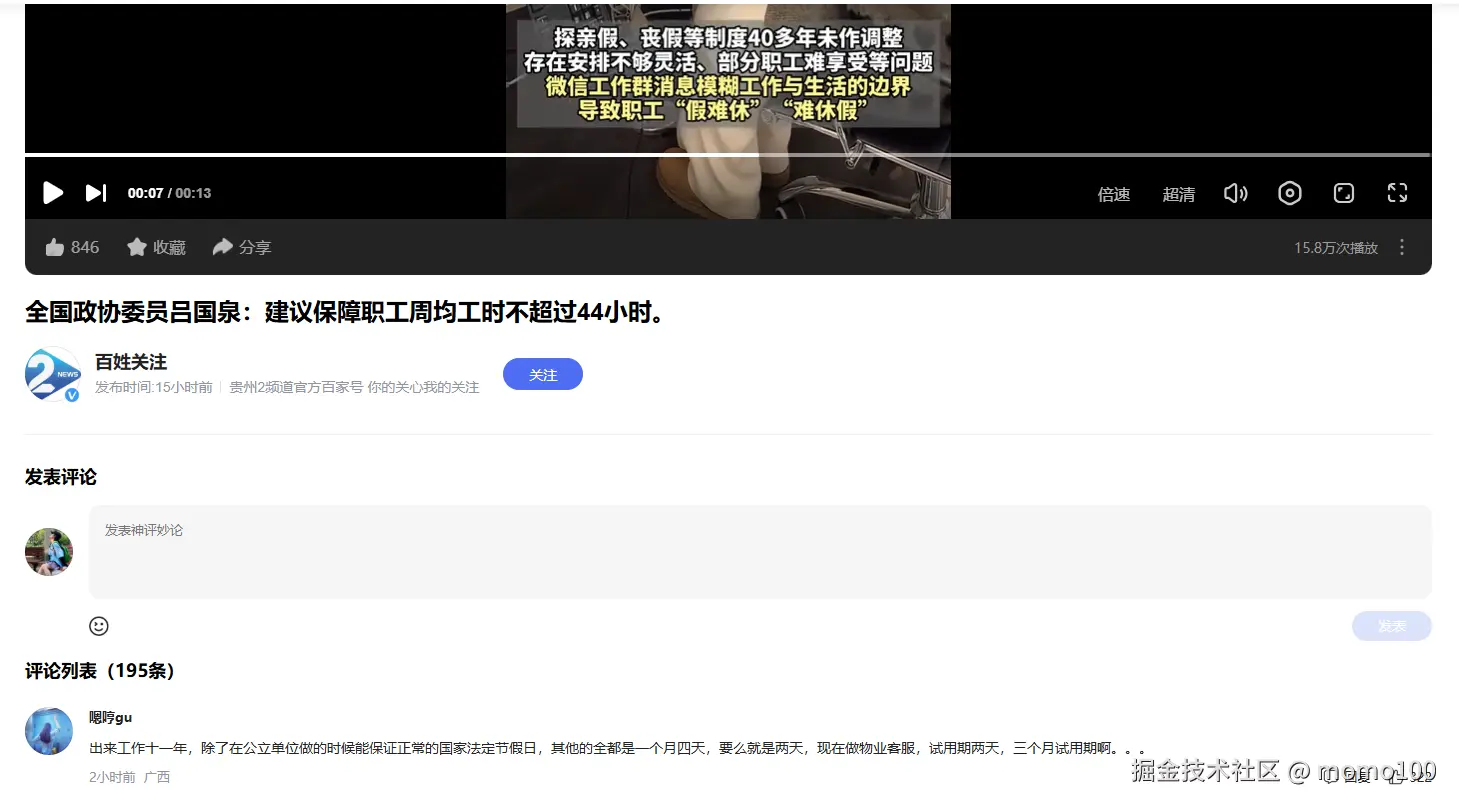The image size is (1459, 807).
Task: Toggle 收藏 to favorite this video
Action: point(155,246)
